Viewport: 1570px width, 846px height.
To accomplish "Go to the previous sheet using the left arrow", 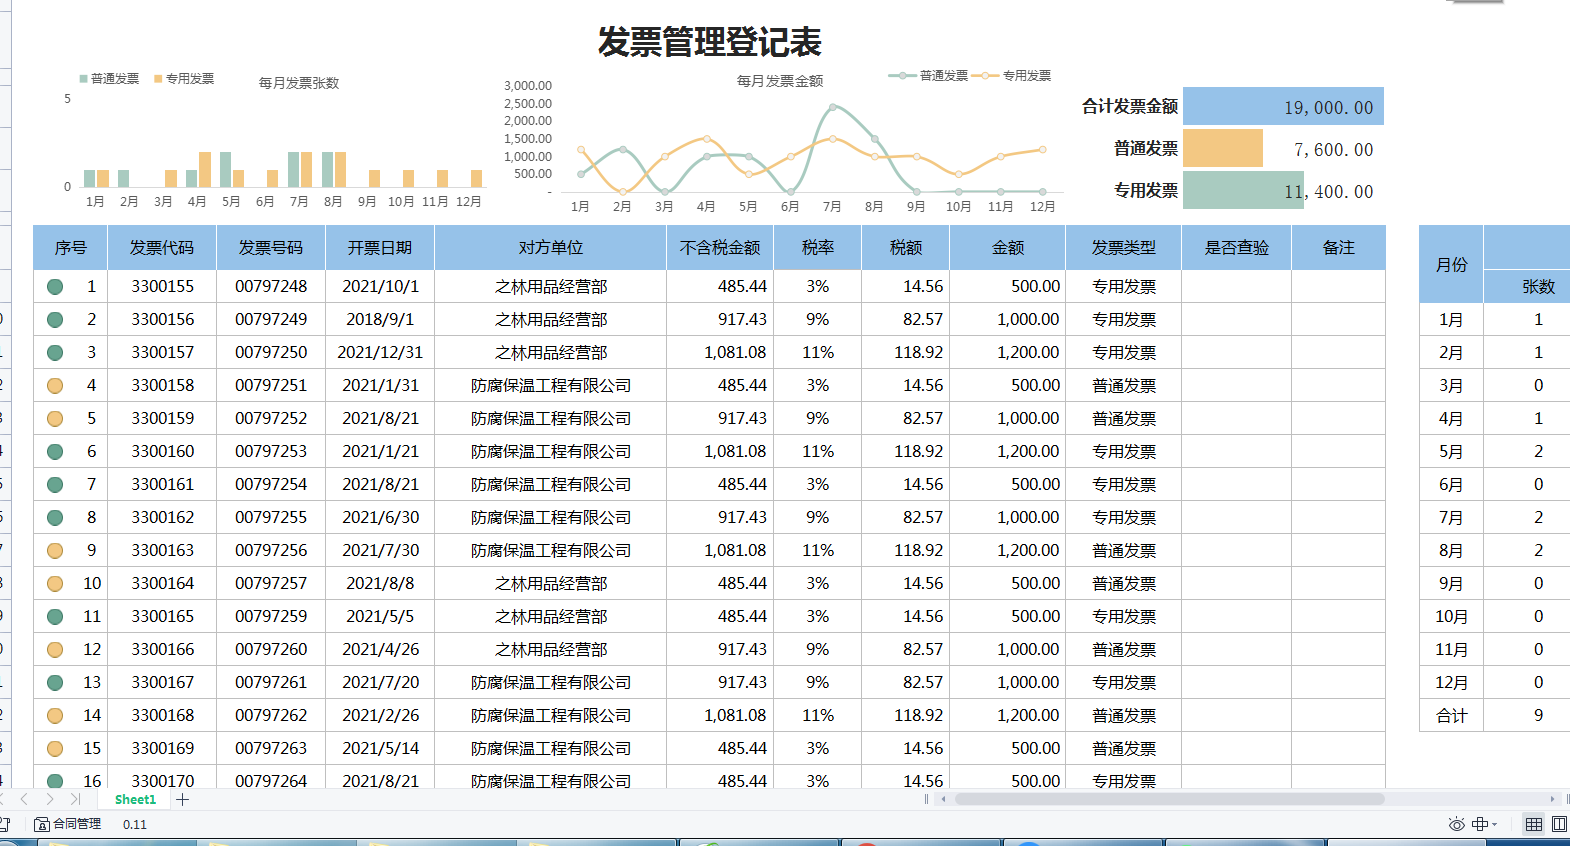I will [x=24, y=799].
